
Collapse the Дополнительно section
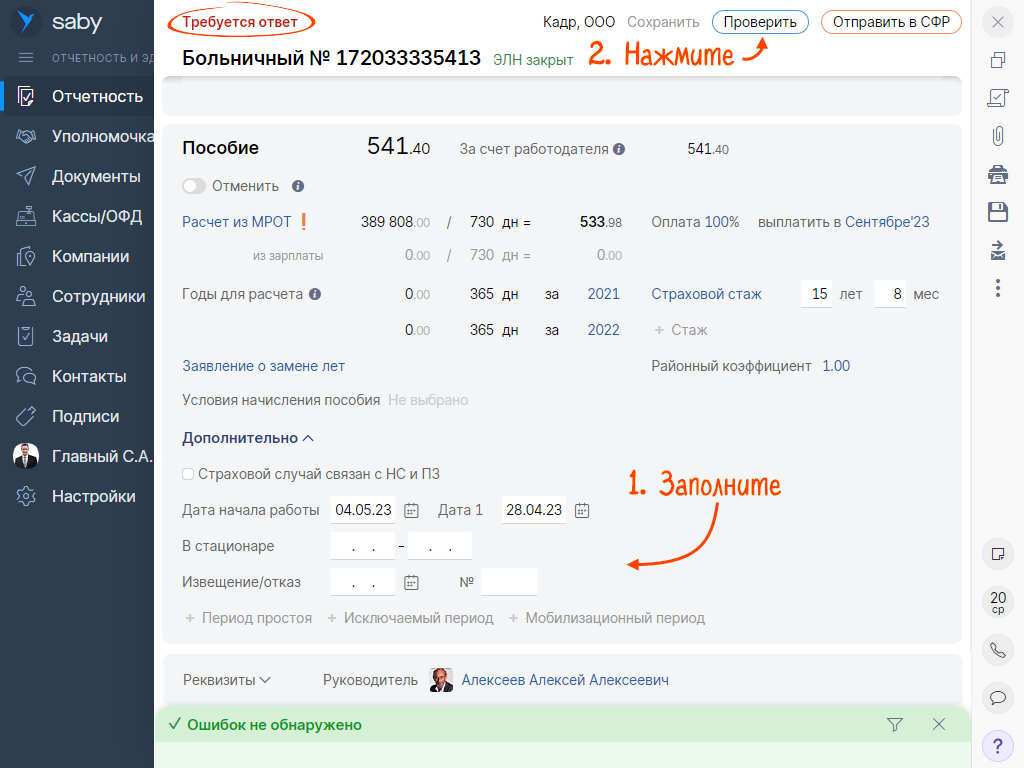tap(232, 437)
